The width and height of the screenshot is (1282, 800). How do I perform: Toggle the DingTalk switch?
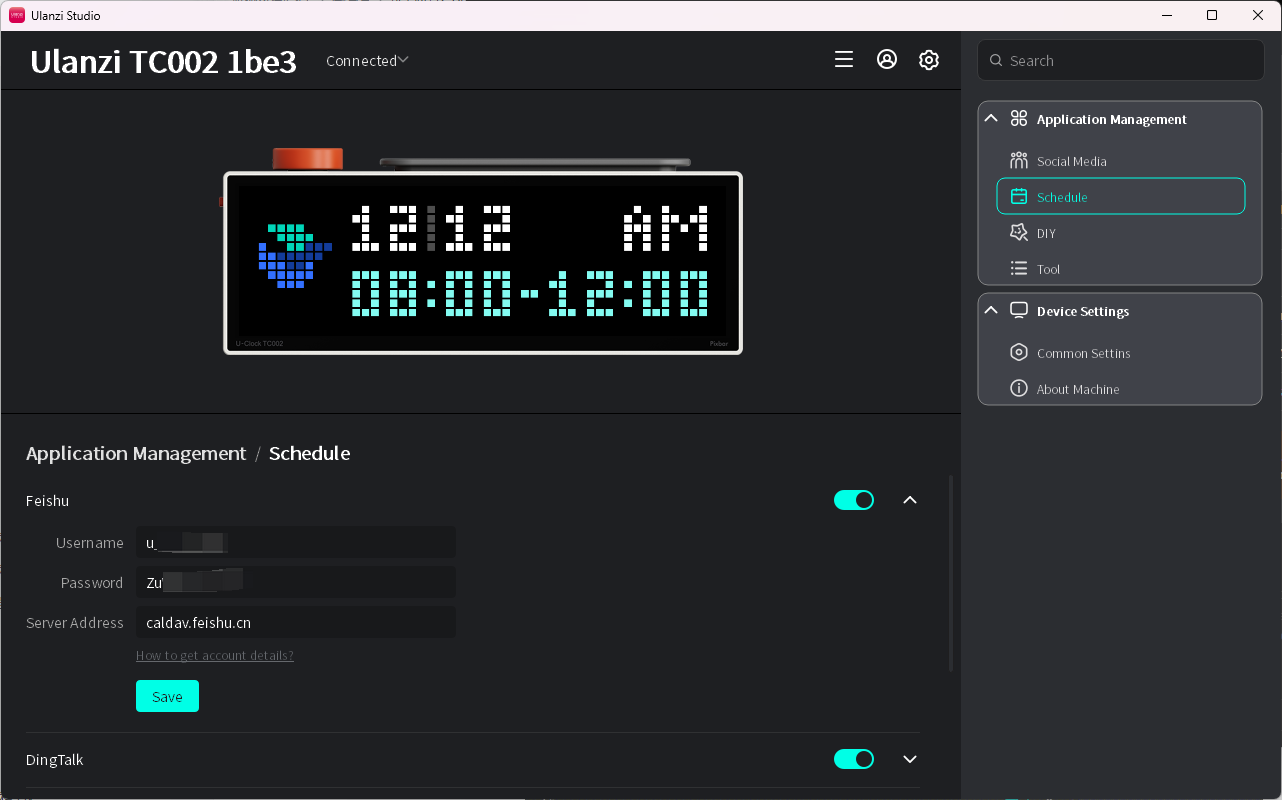[854, 759]
